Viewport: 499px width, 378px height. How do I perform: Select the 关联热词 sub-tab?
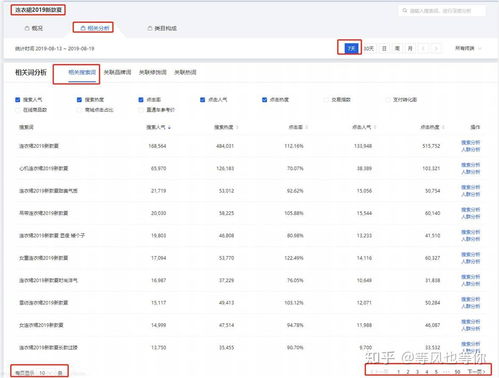tap(185, 72)
